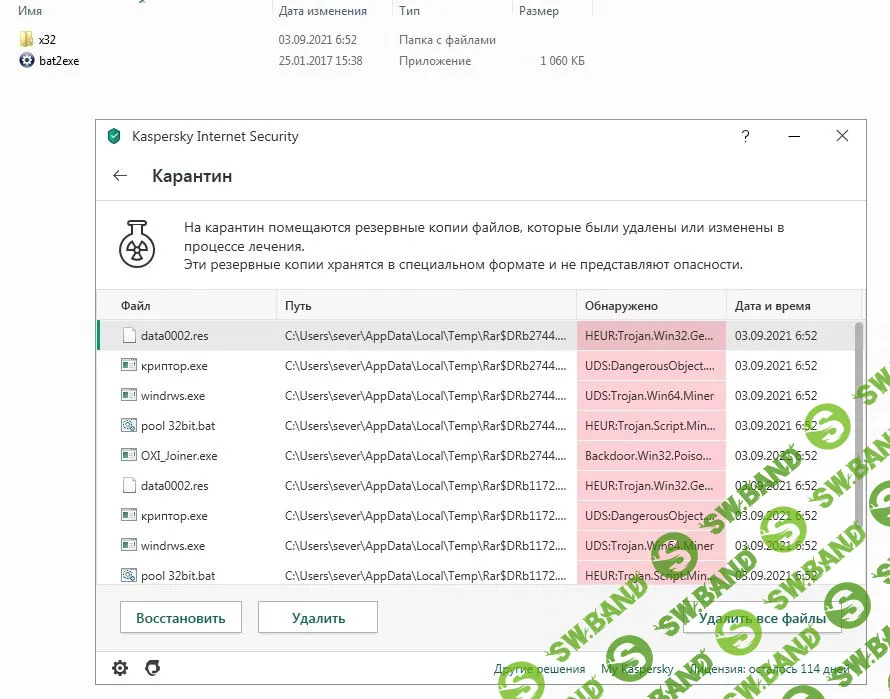
Task: Open the My Kaspersky link
Action: [x=637, y=669]
